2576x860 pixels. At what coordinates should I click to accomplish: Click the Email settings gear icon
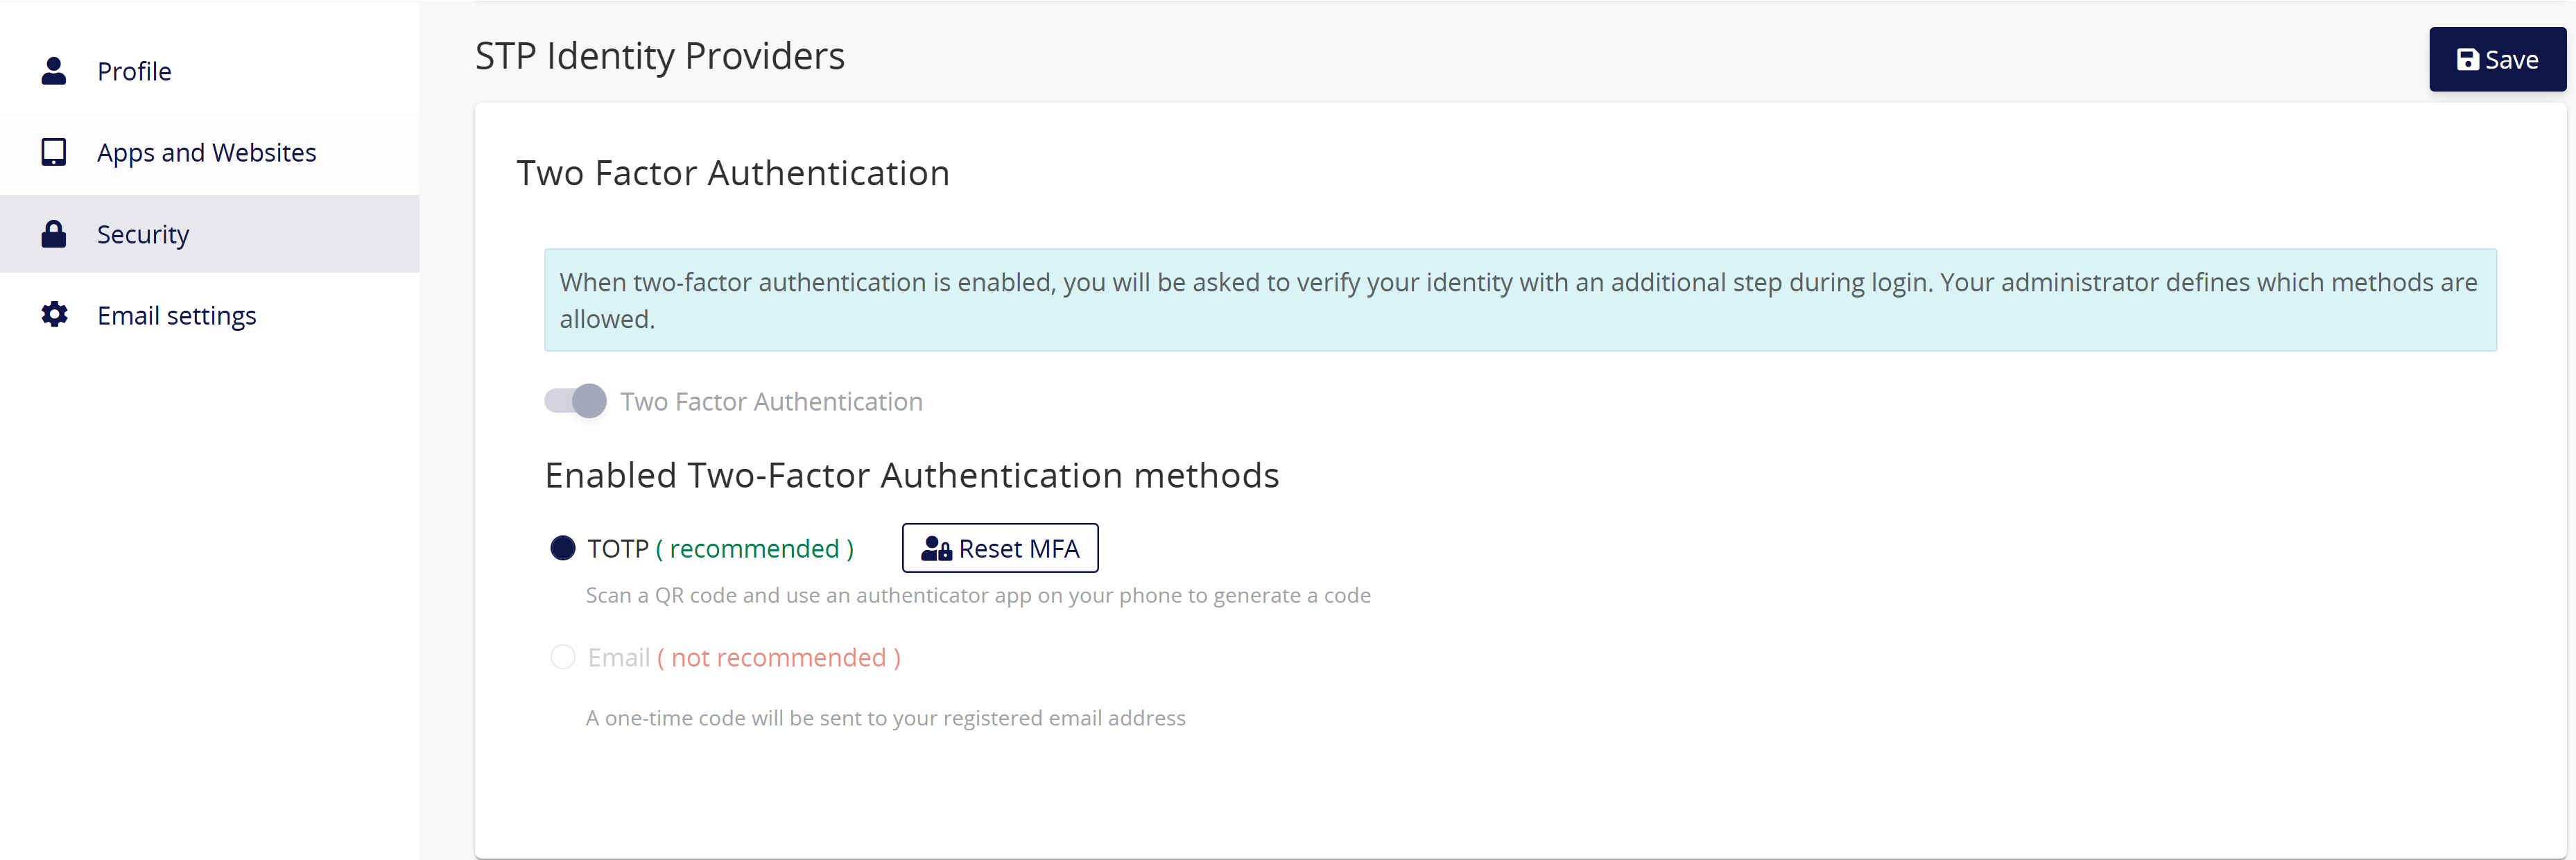tap(54, 315)
